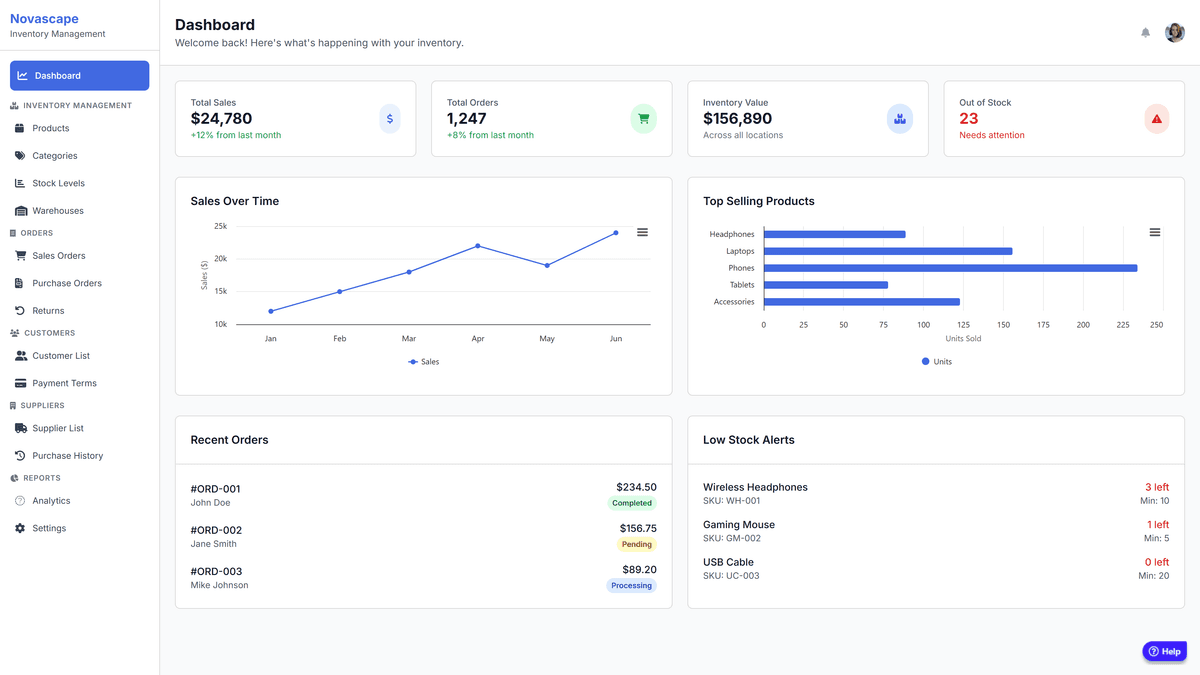Viewport: 1200px width, 675px height.
Task: Open the Top Selling Products chart menu
Action: pyautogui.click(x=1155, y=231)
